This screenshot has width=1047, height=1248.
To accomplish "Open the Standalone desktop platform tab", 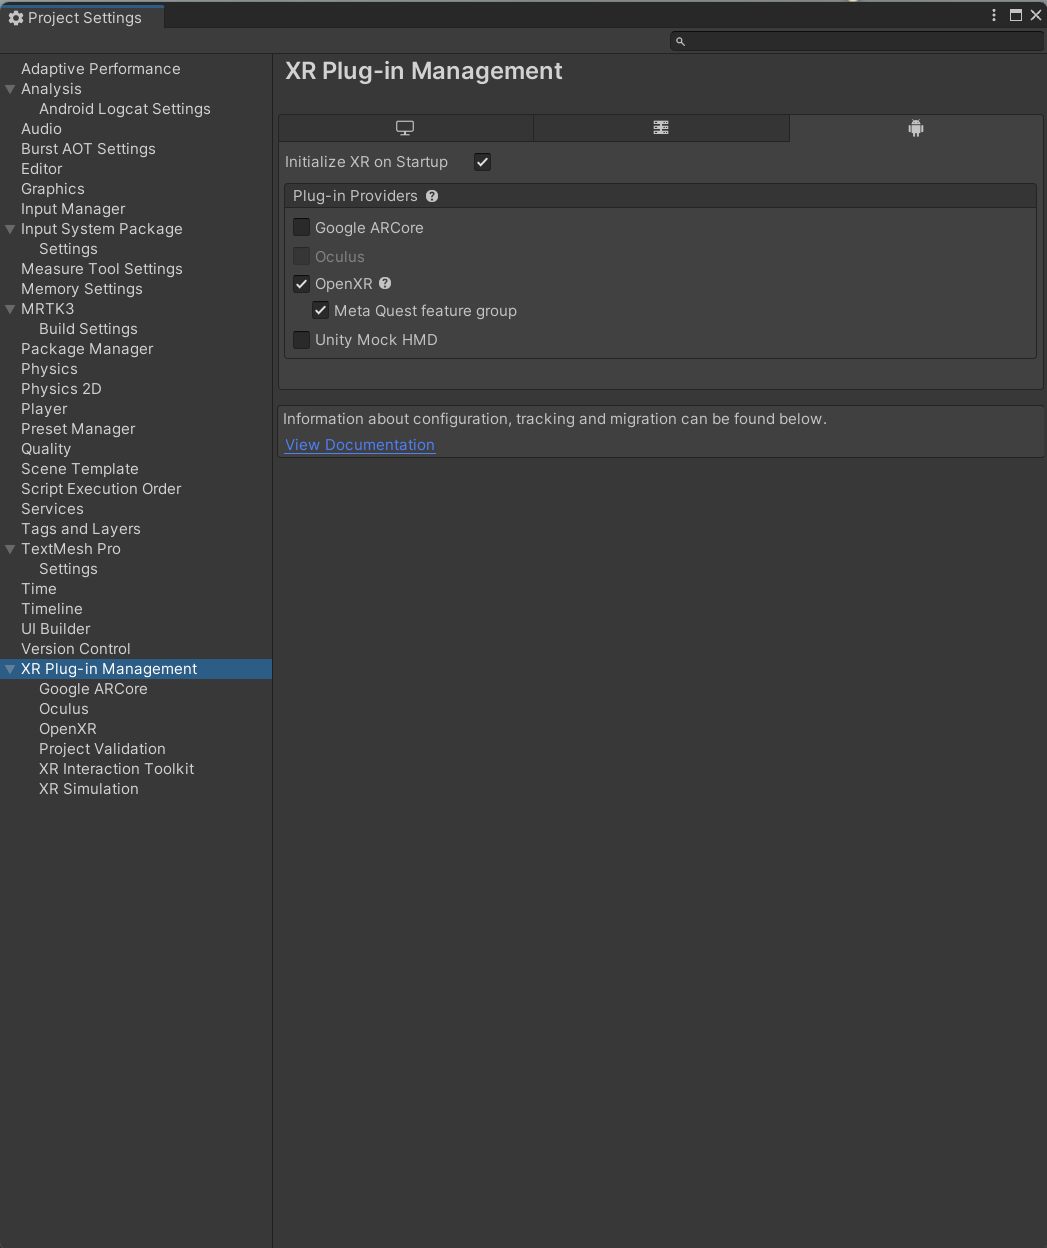I will click(405, 128).
